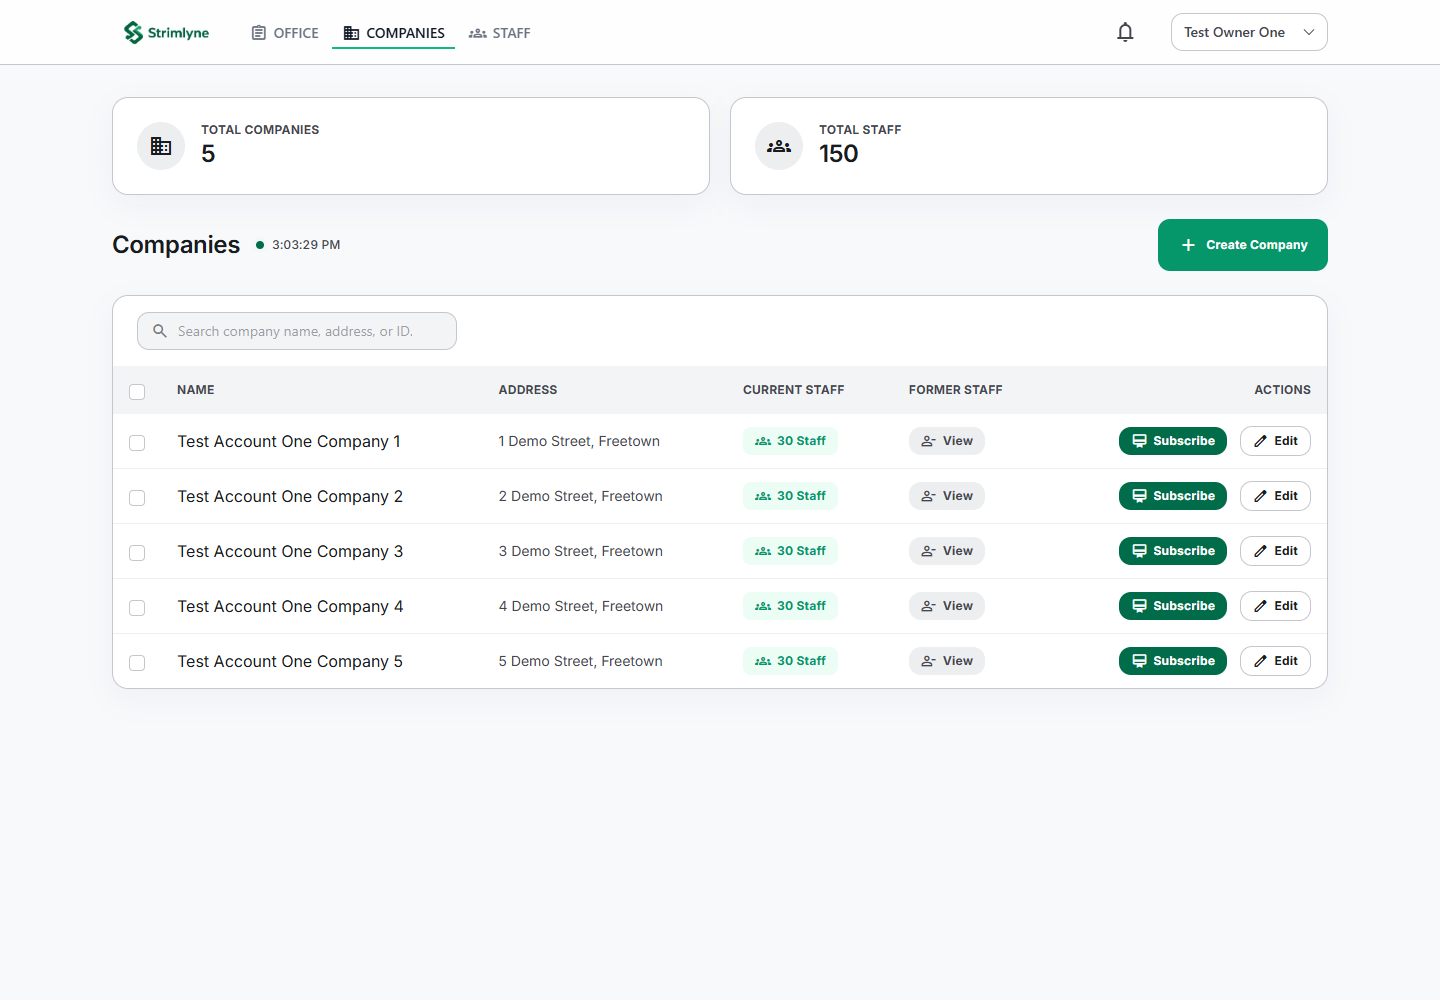Screen dimensions: 1440x1000
Task: Select Company 4 with its checkbox
Action: tap(137, 607)
